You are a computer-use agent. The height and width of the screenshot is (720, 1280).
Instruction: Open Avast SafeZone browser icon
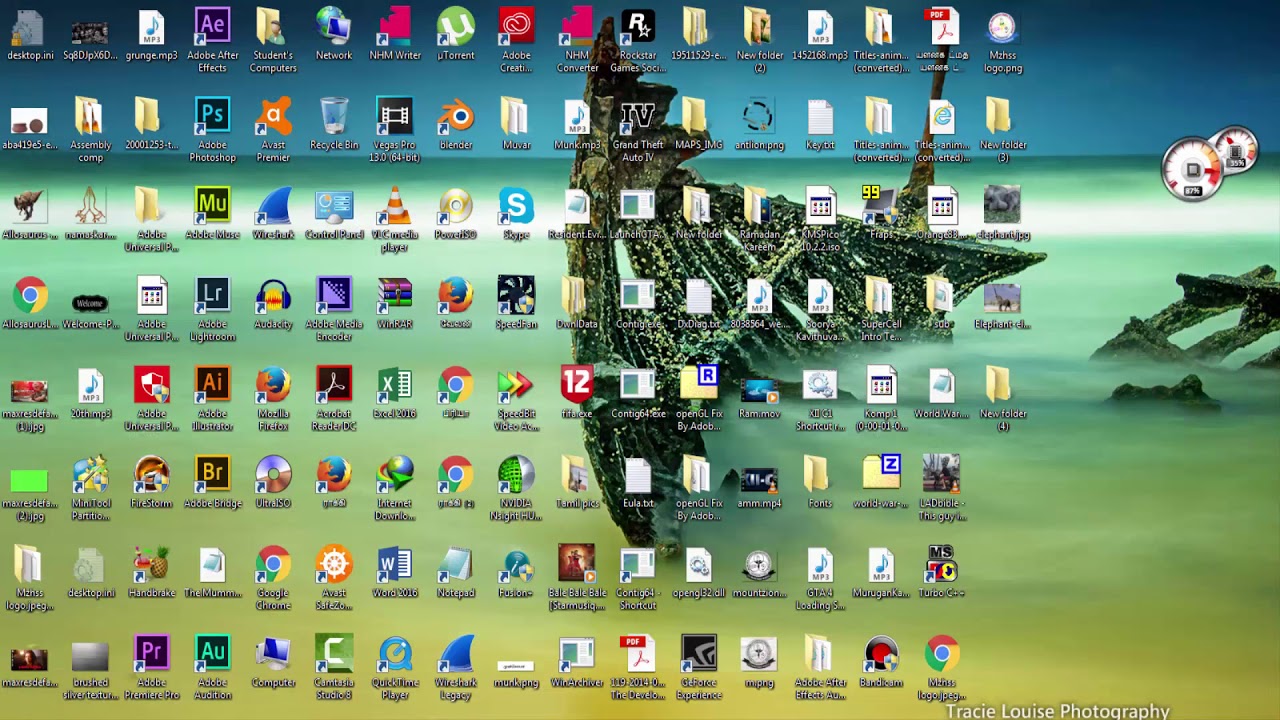coord(334,577)
